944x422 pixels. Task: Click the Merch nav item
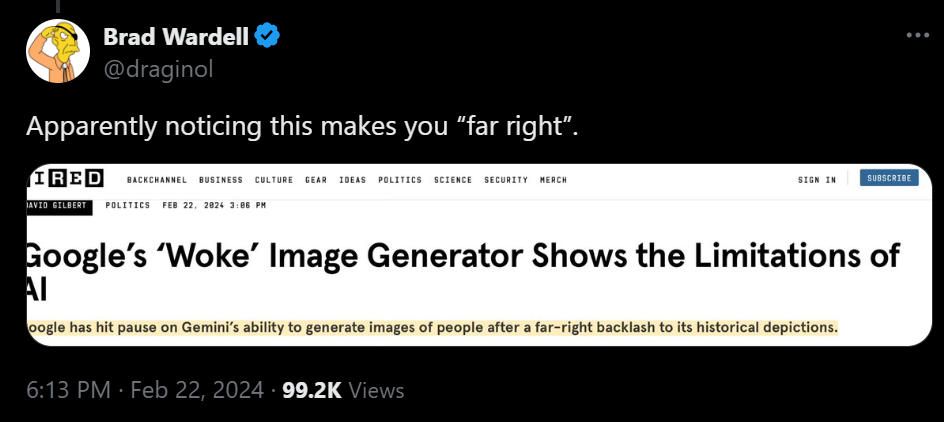pyautogui.click(x=553, y=180)
